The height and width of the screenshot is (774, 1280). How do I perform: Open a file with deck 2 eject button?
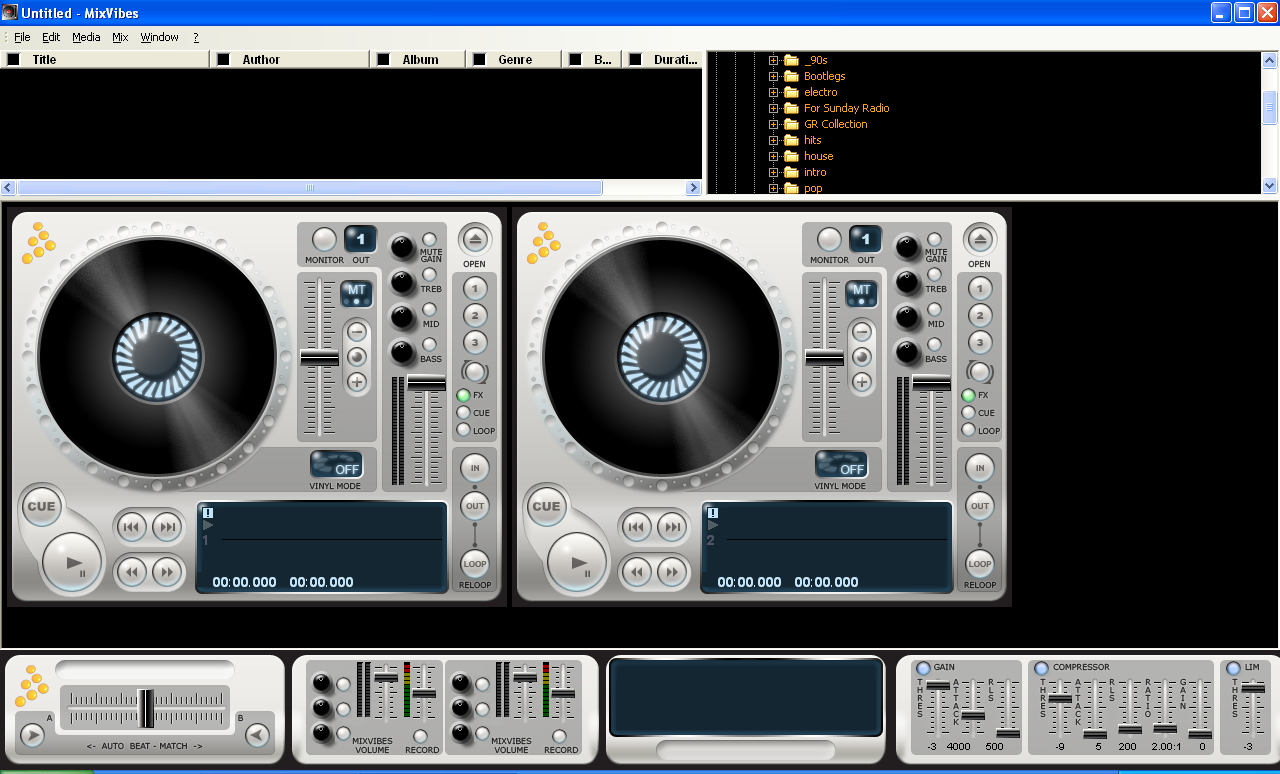point(980,239)
